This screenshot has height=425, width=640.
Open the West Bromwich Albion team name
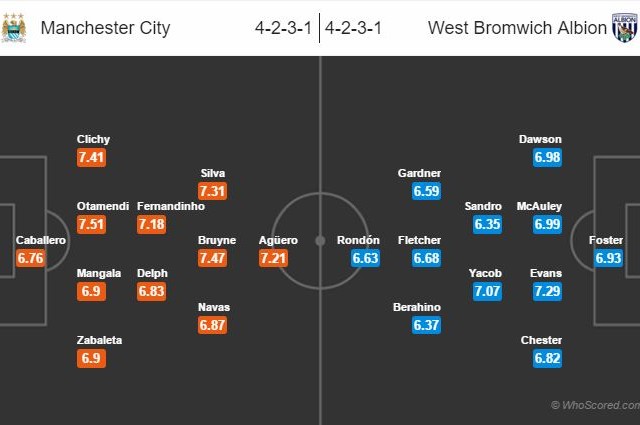click(x=517, y=27)
